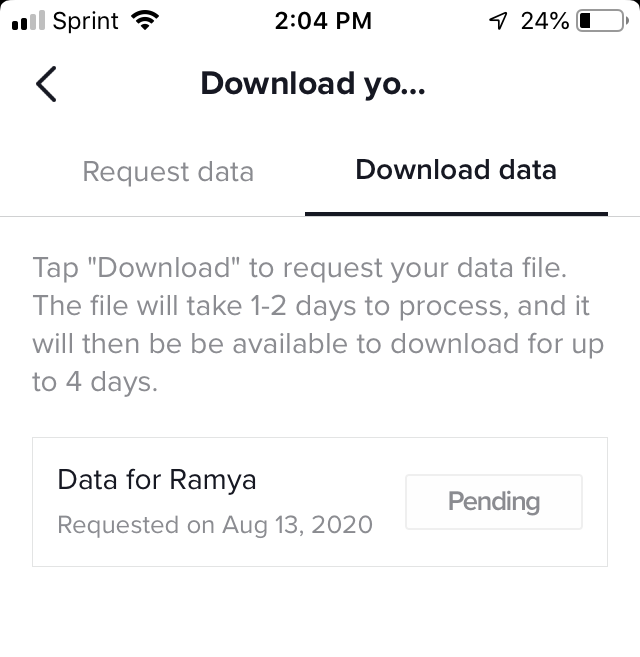
Task: Tap the "to 4 days." line of text
Action: (x=95, y=382)
